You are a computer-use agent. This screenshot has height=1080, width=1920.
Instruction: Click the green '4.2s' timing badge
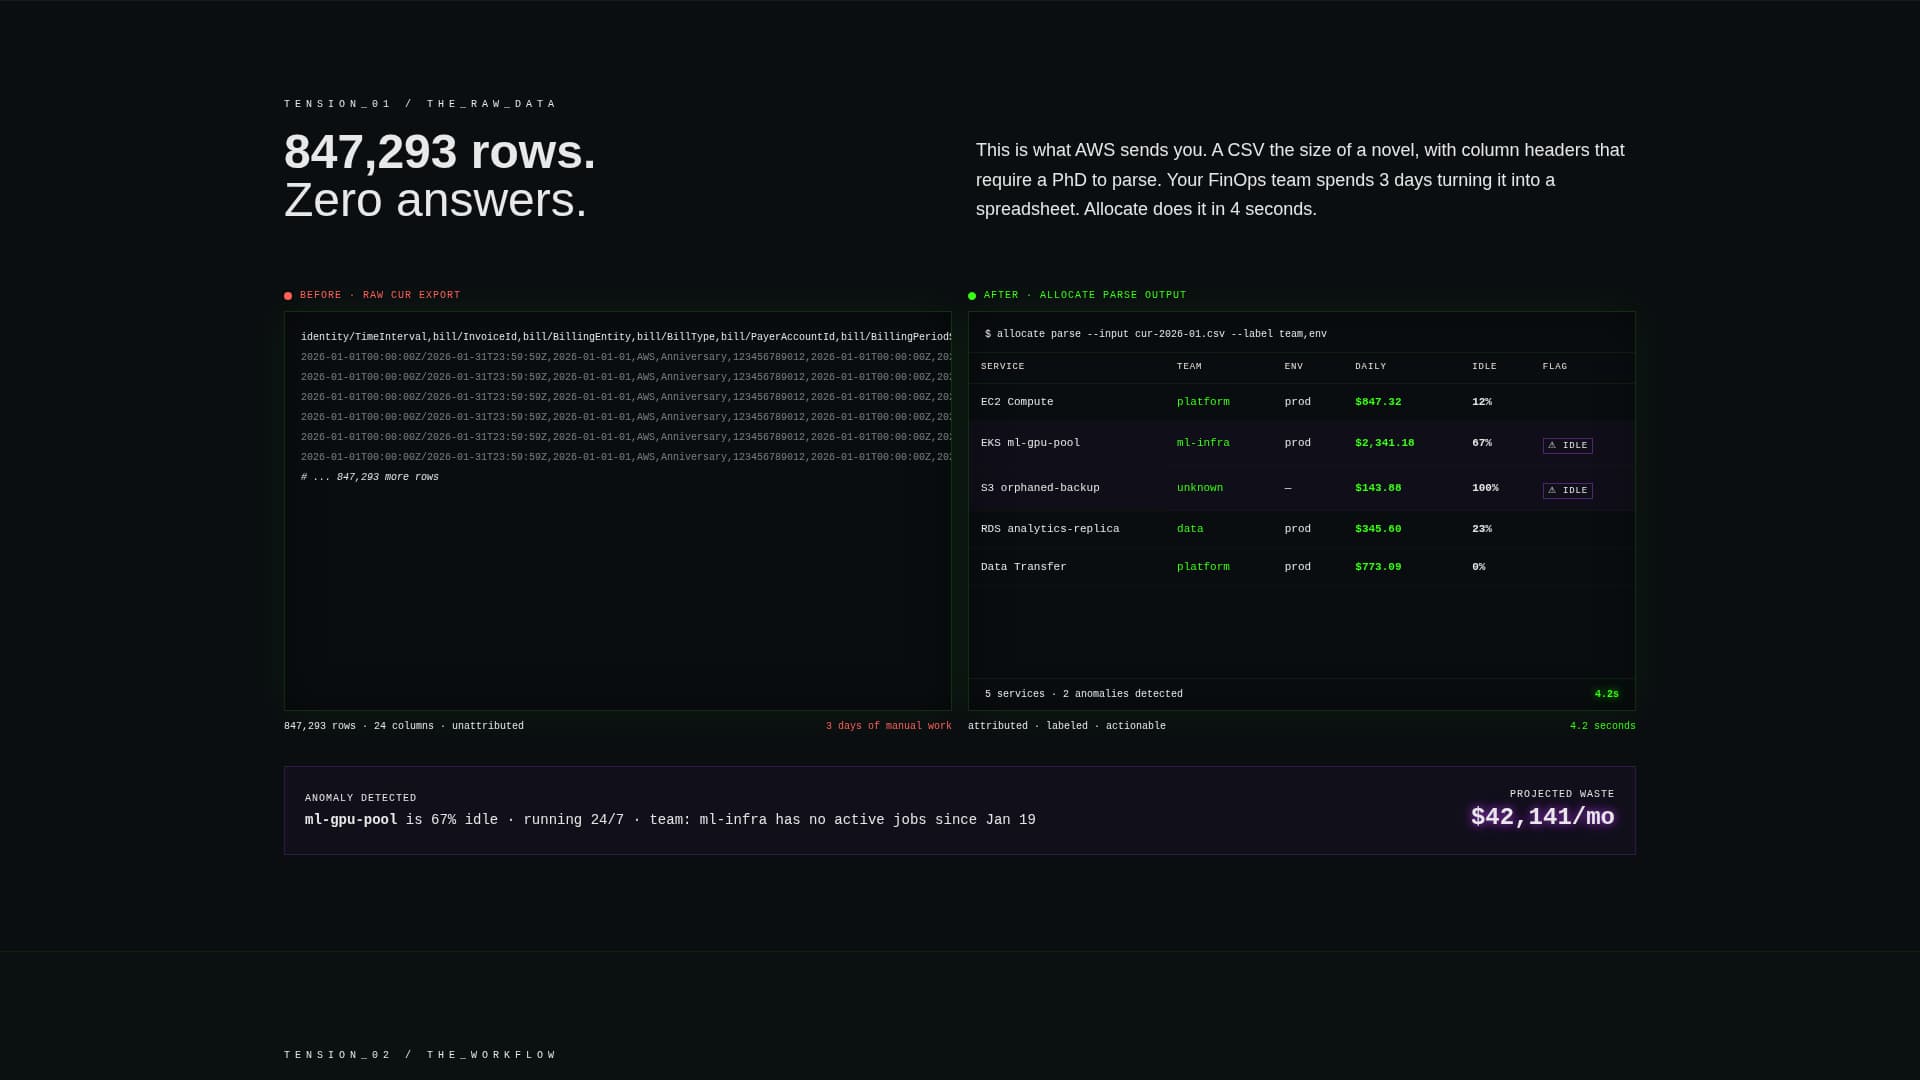1607,694
